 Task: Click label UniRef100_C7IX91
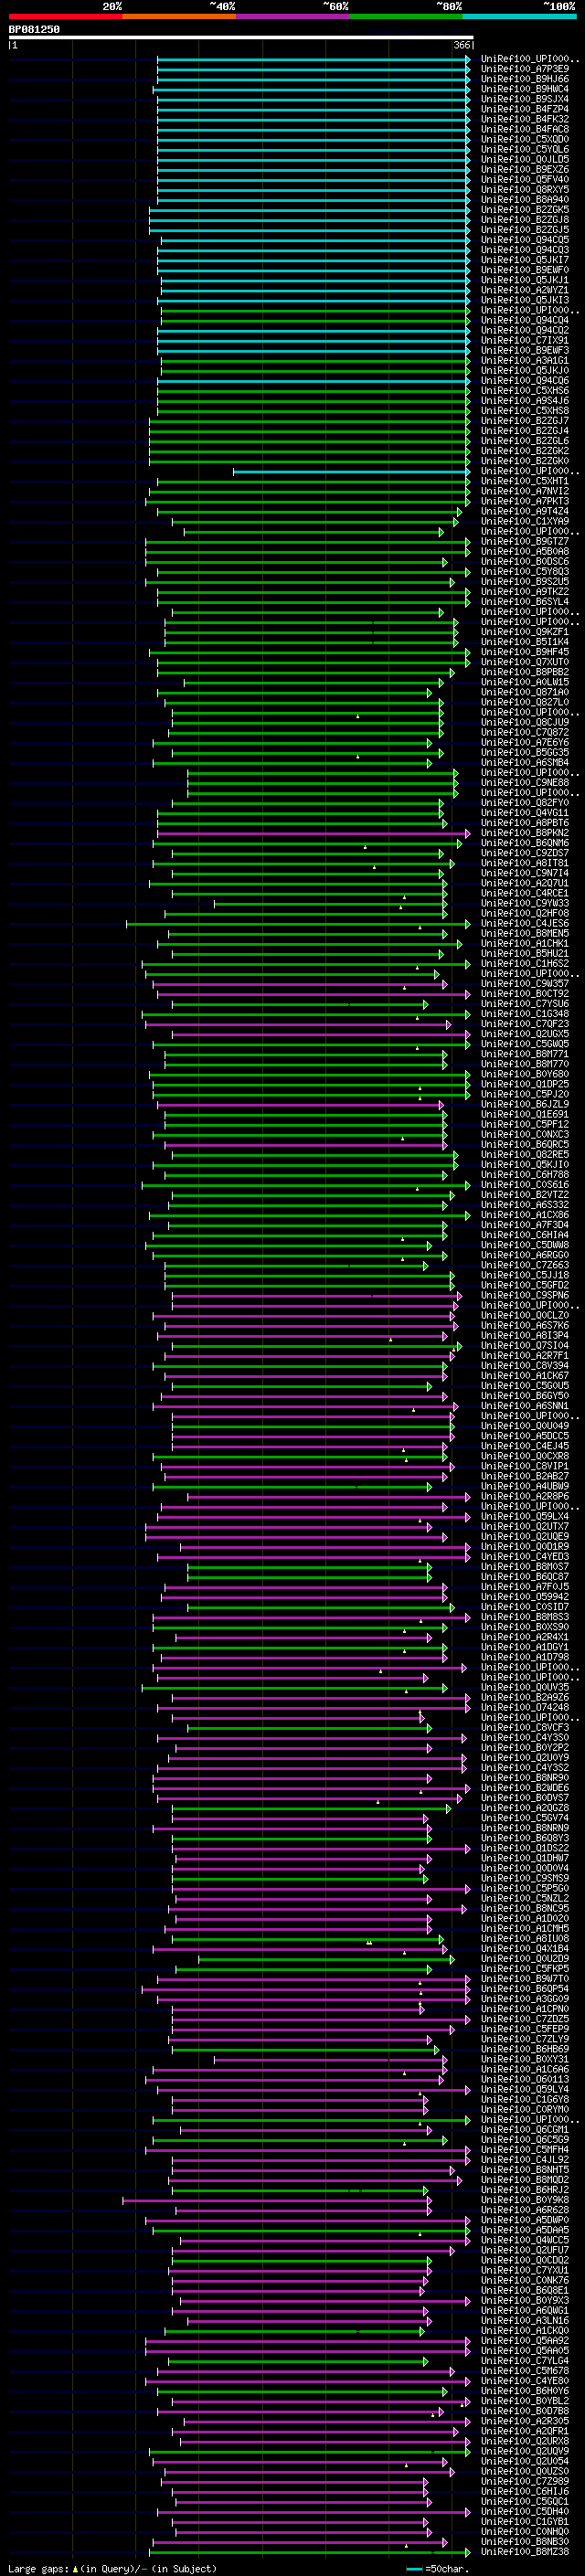coord(524,340)
